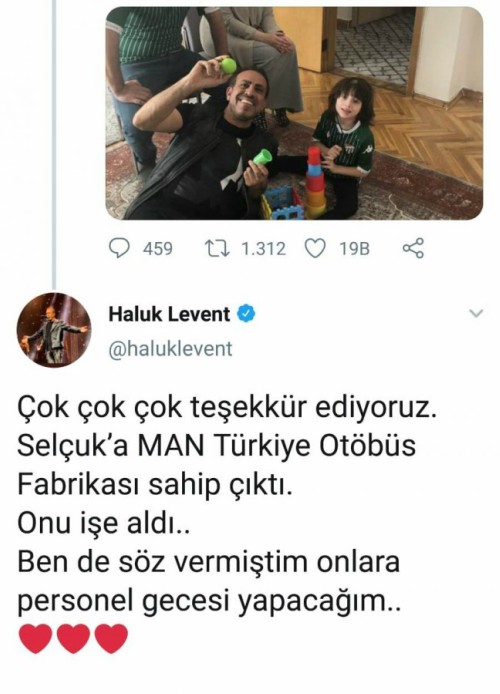Click the blue verified badge

coord(246,314)
